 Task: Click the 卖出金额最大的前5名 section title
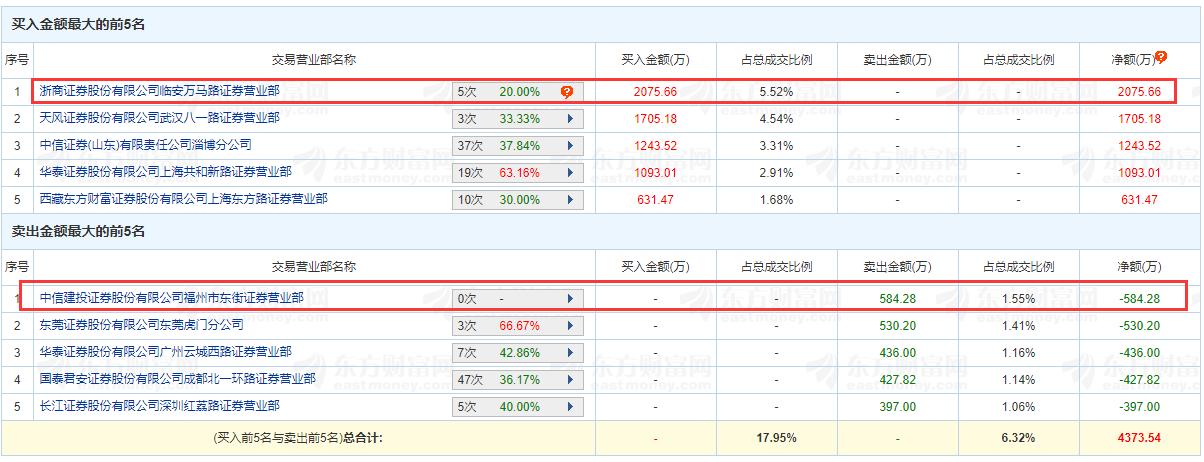pyautogui.click(x=78, y=232)
